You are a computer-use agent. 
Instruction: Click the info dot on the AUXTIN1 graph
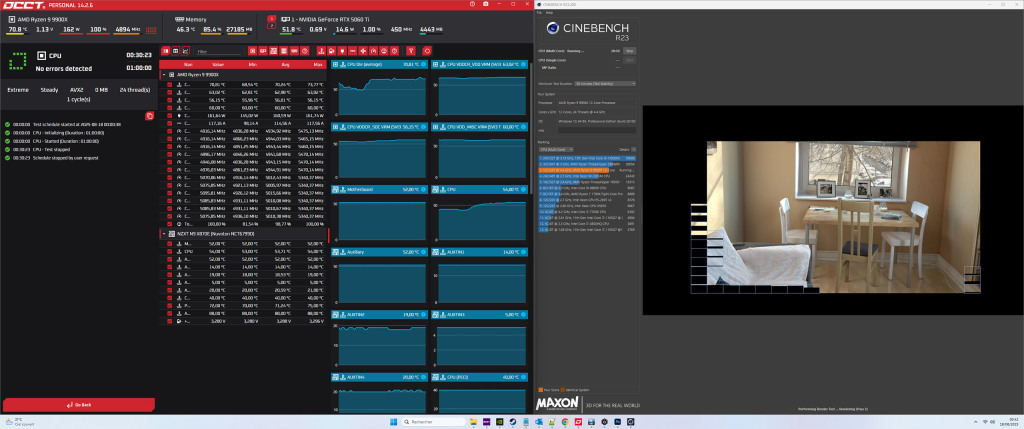(x=523, y=252)
